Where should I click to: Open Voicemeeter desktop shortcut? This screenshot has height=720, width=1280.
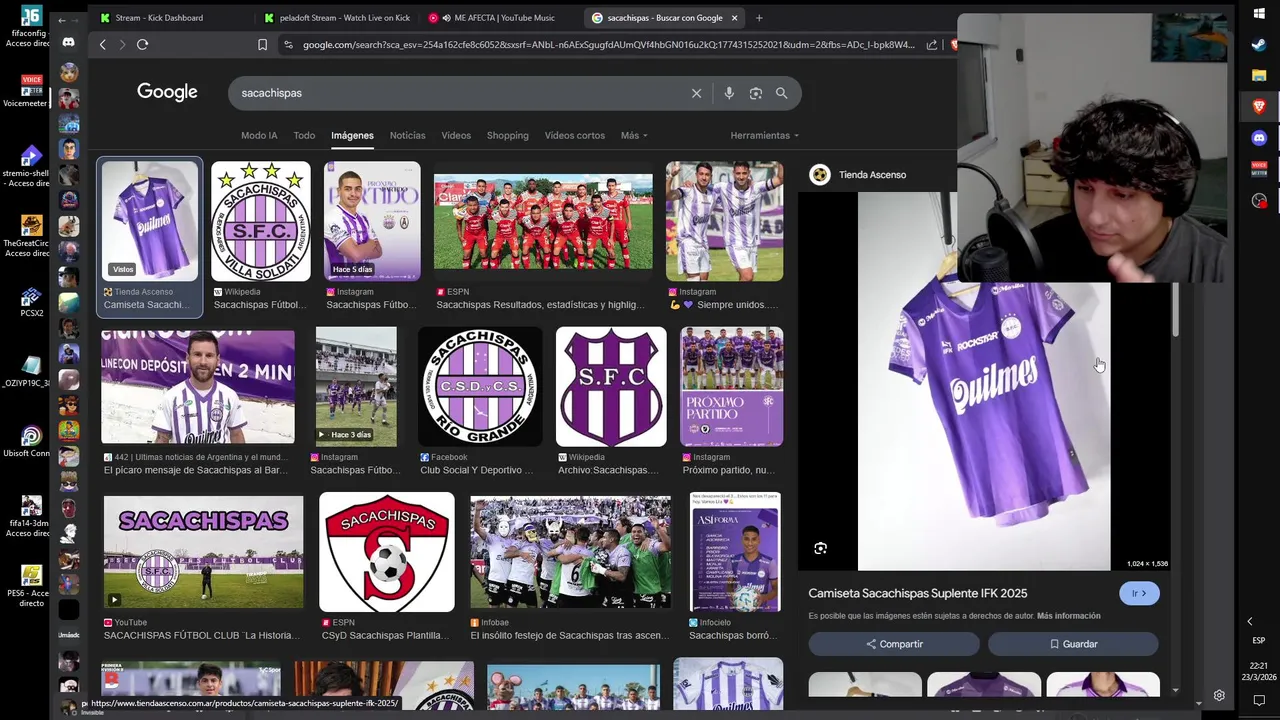[31, 90]
